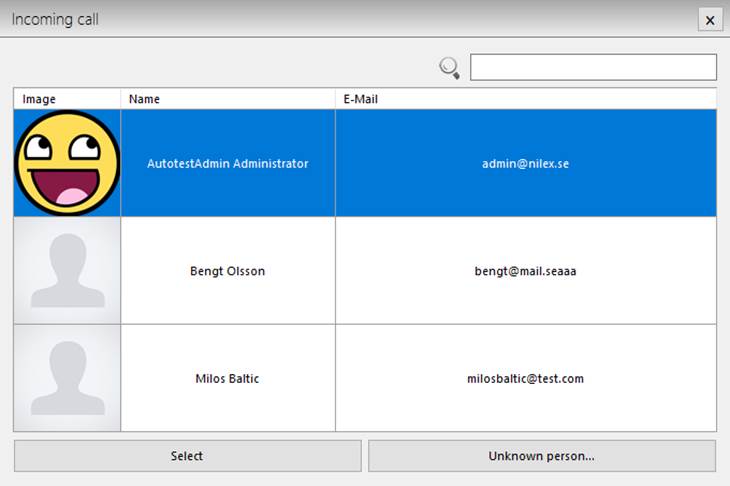Select the AutotestAdmin Administrator name cell
Screen dimensions: 730x486
228,163
